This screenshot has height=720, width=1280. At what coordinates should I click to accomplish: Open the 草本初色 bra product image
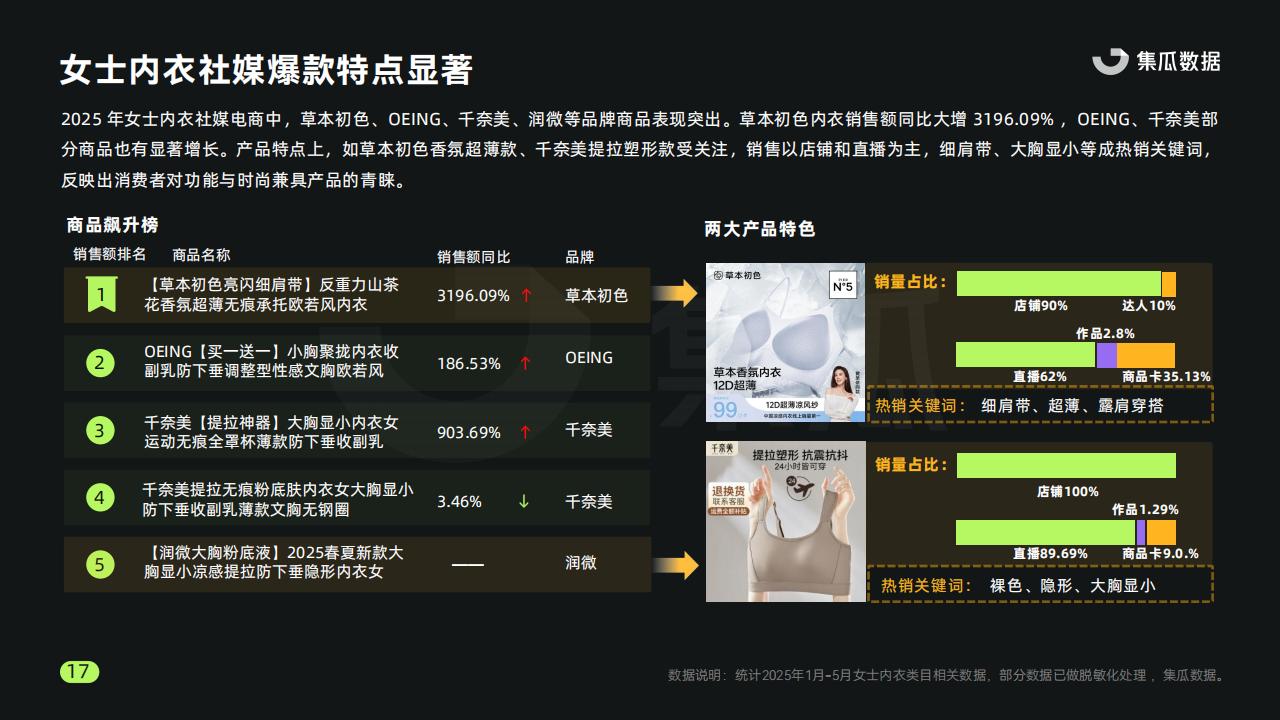tap(785, 342)
